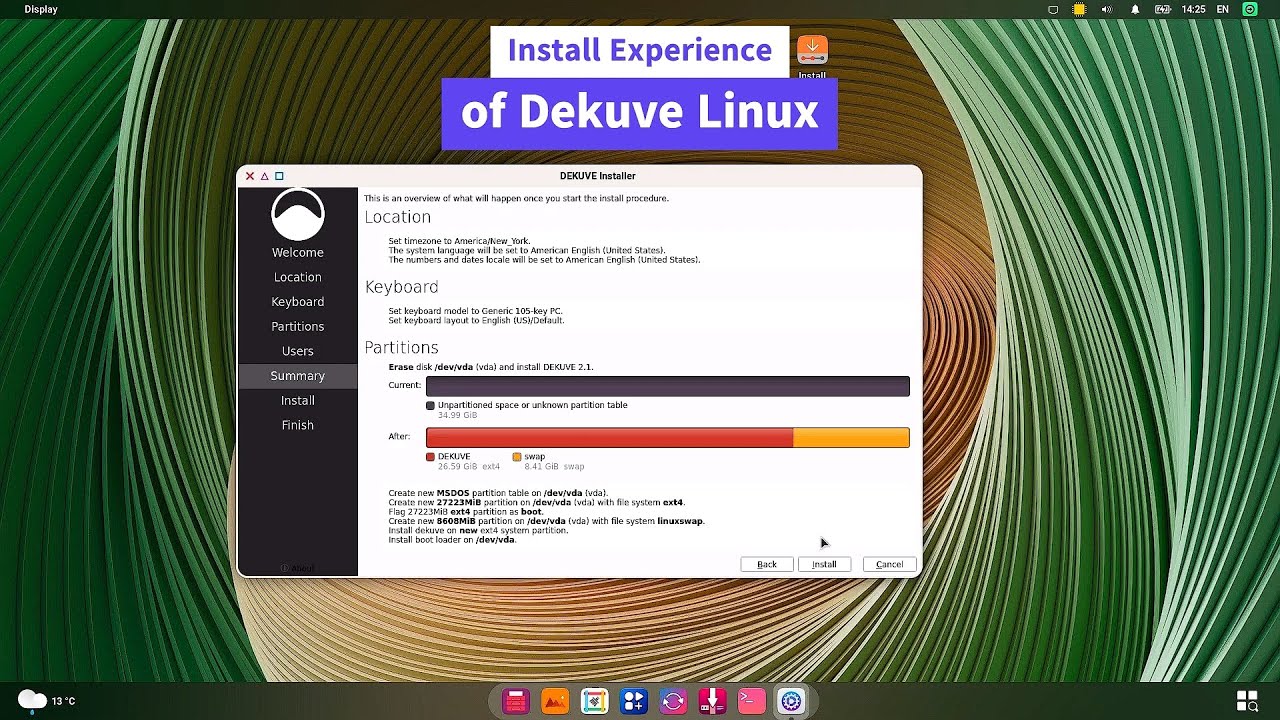This screenshot has height=720, width=1280.
Task: Click '26.59 GiB ext4' partition size text
Action: point(469,467)
